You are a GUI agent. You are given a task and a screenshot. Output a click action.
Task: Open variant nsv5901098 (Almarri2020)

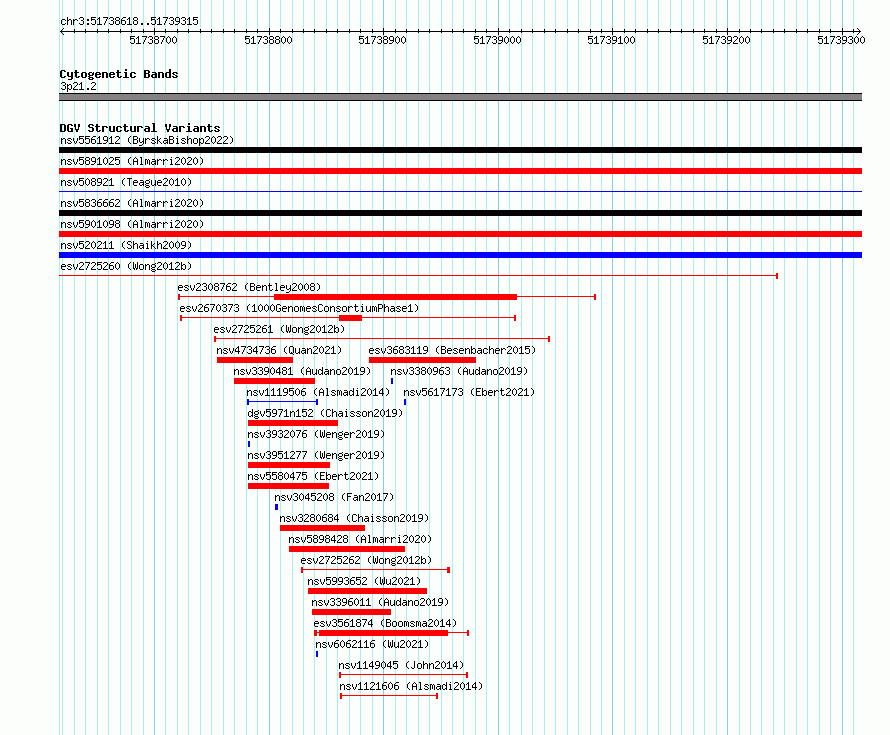(132, 224)
